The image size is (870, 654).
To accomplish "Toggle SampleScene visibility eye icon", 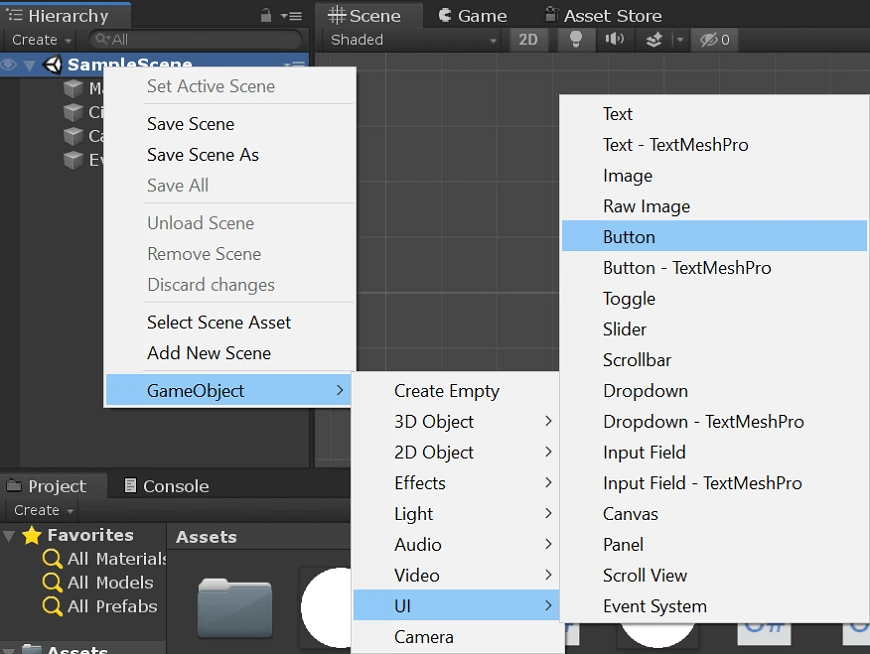I will coord(8,65).
